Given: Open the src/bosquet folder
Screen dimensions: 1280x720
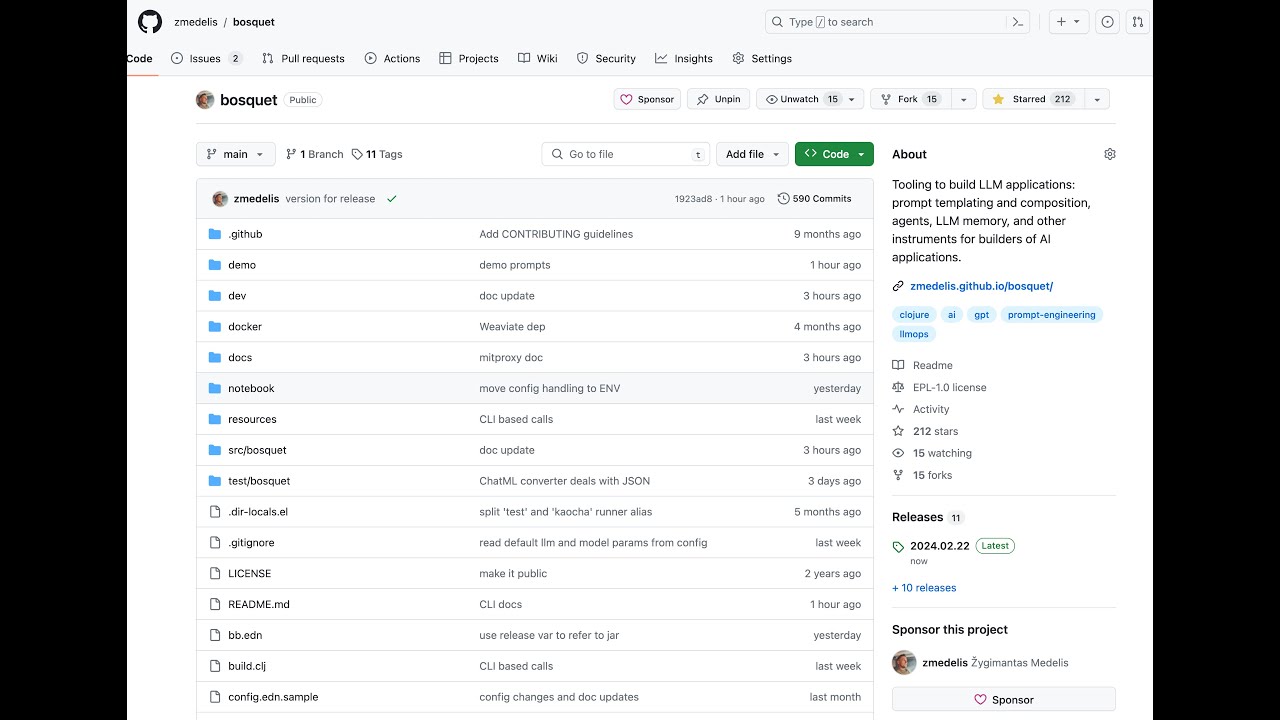Looking at the screenshot, I should tap(257, 450).
